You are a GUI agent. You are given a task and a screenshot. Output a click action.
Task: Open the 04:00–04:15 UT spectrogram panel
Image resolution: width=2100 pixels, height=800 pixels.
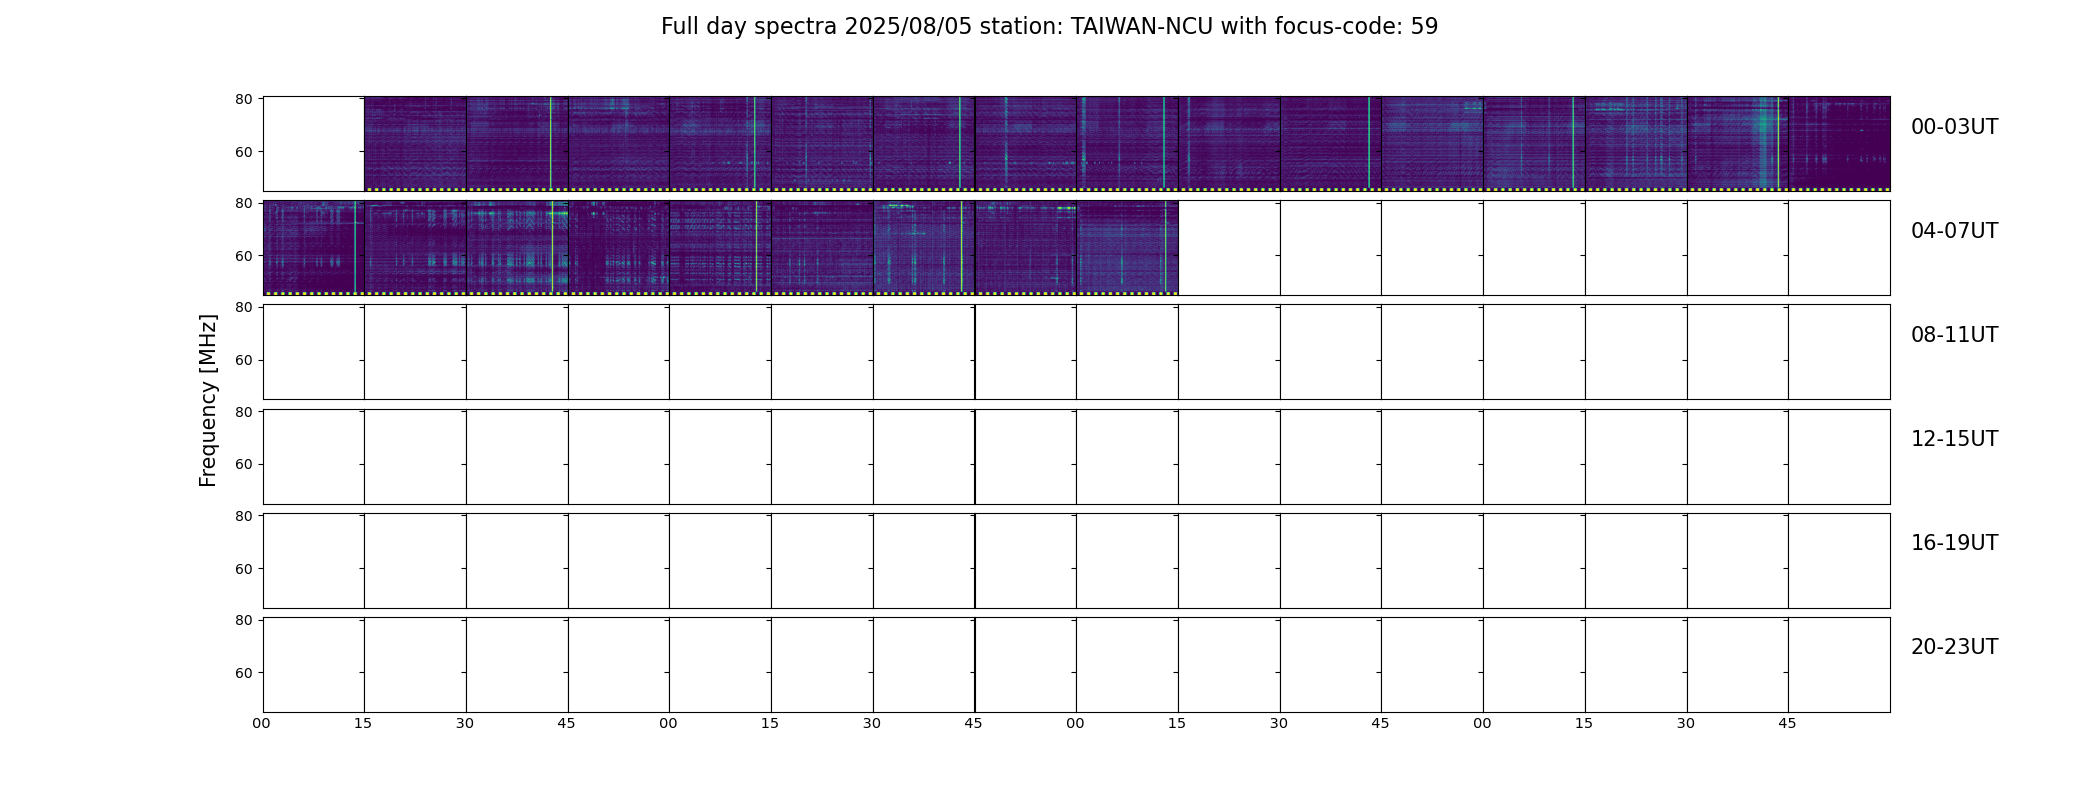click(x=313, y=248)
